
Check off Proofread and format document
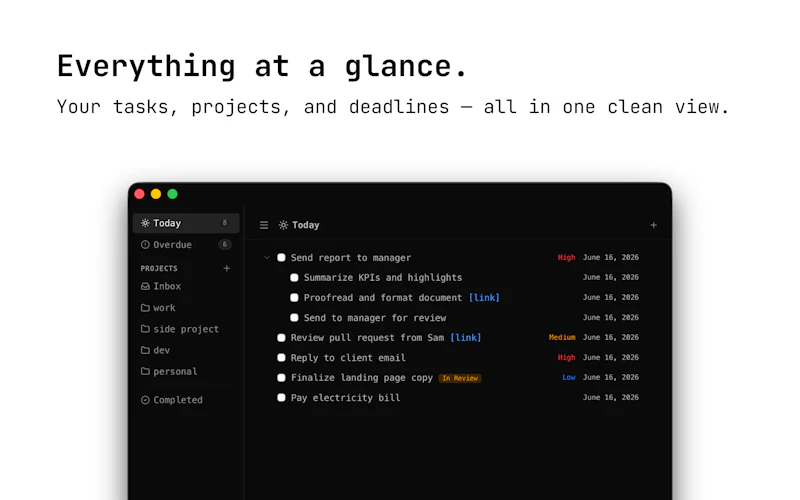pos(294,297)
